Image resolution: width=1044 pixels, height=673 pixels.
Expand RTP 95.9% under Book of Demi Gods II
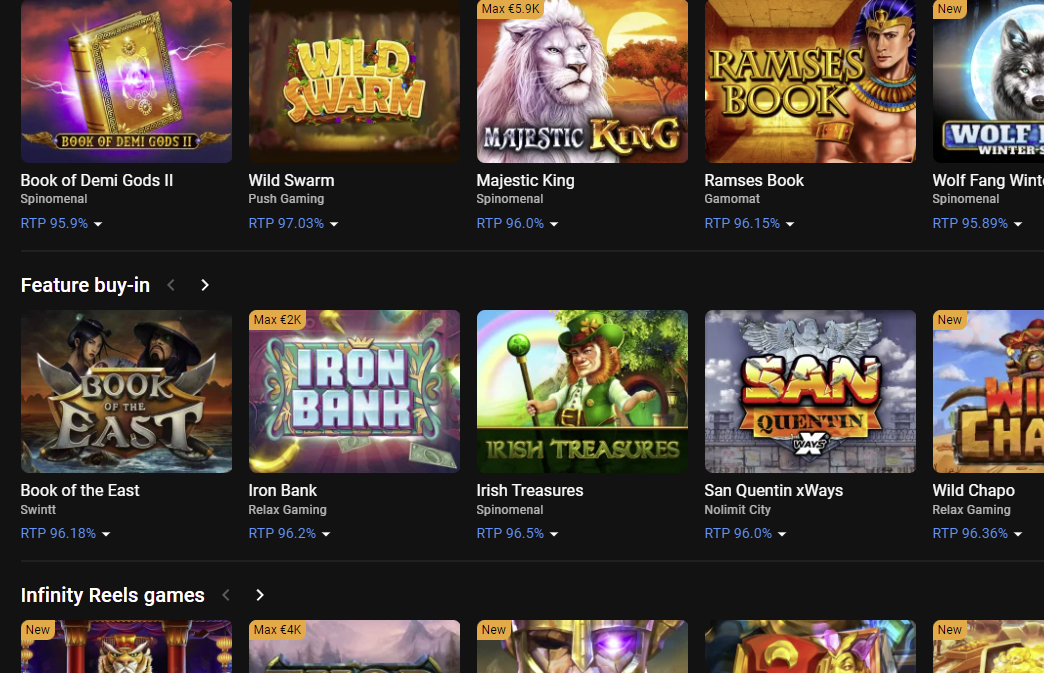(62, 224)
